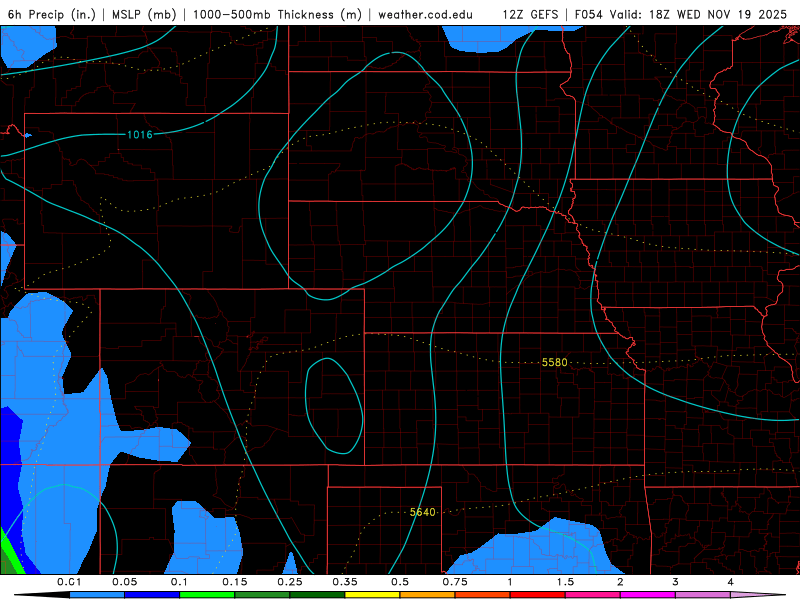Click the 5580 thickness contour label
This screenshot has width=800, height=600.
[x=555, y=362]
